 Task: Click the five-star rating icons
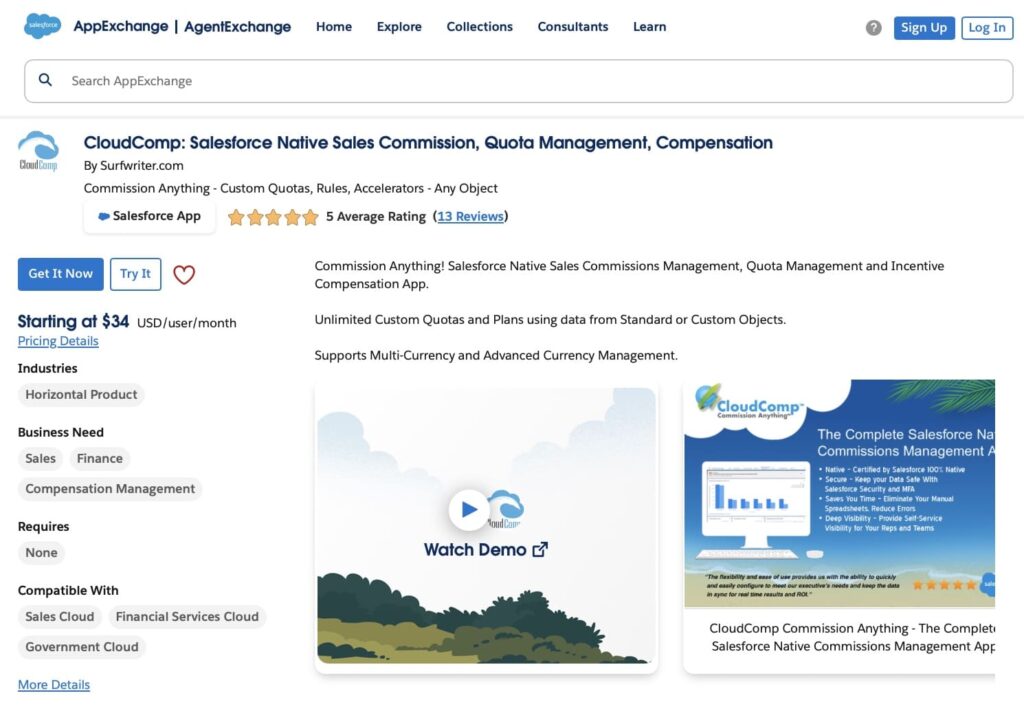click(x=273, y=217)
